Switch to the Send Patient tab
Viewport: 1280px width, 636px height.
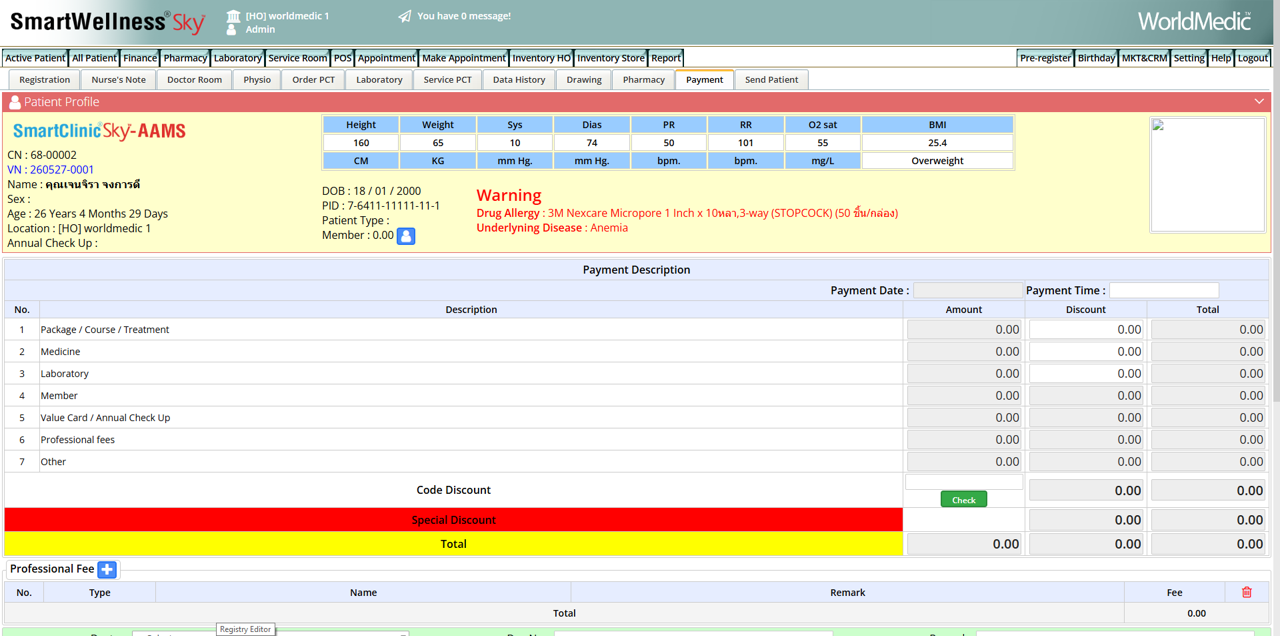coord(772,80)
